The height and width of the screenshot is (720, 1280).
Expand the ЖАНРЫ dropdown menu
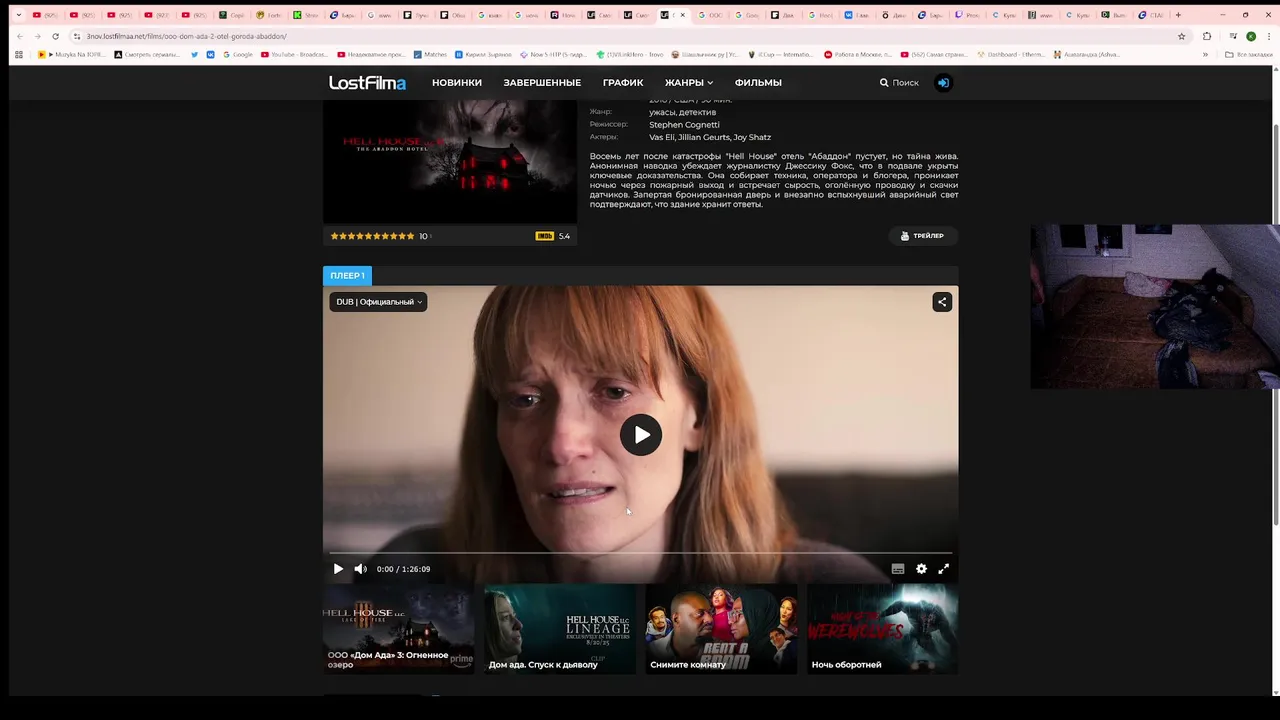[x=689, y=83]
